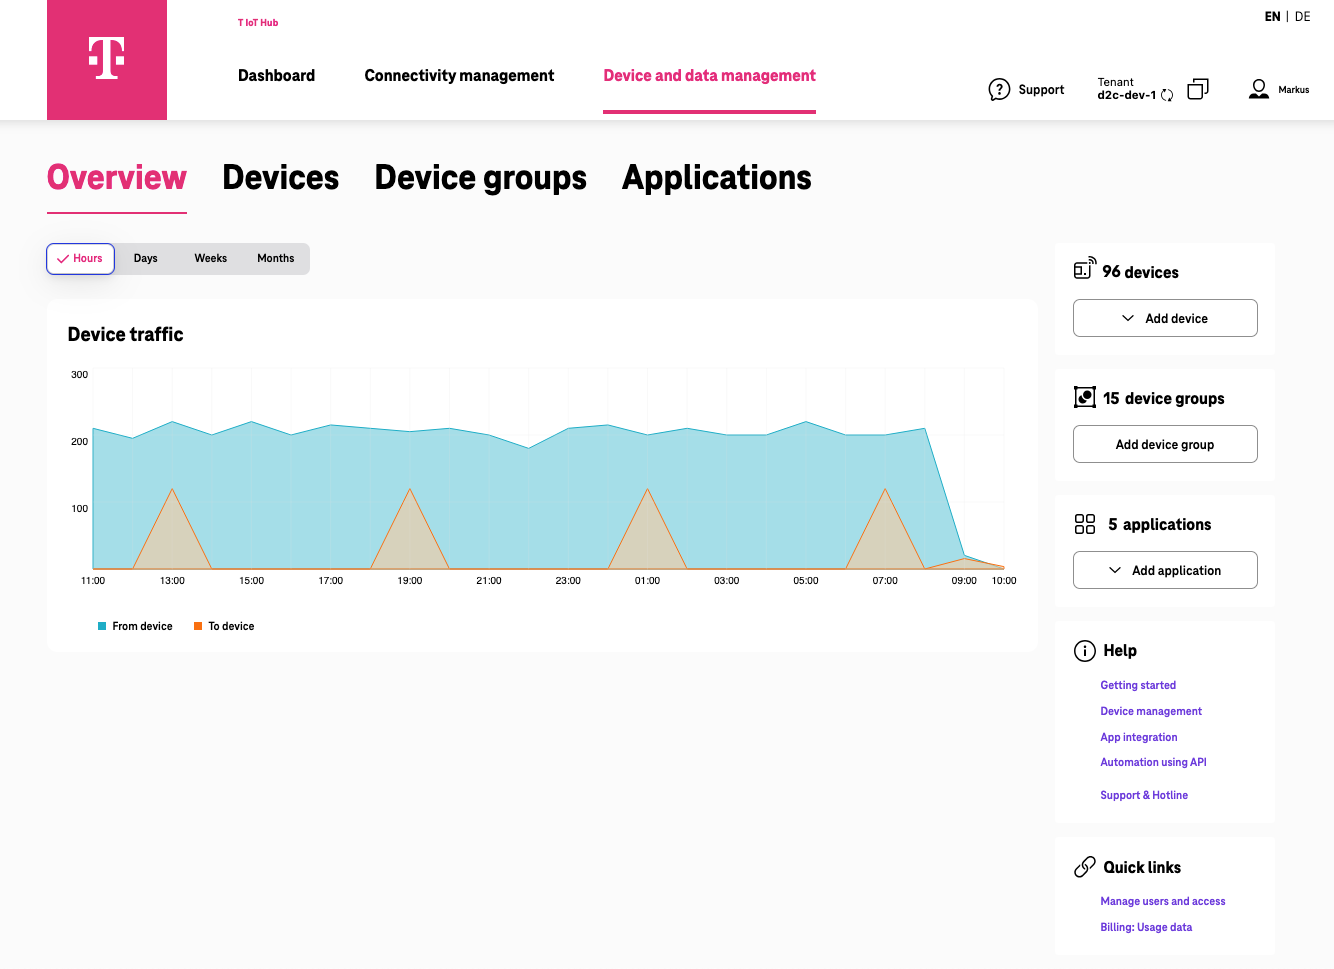Click the Support label in header

click(1041, 90)
